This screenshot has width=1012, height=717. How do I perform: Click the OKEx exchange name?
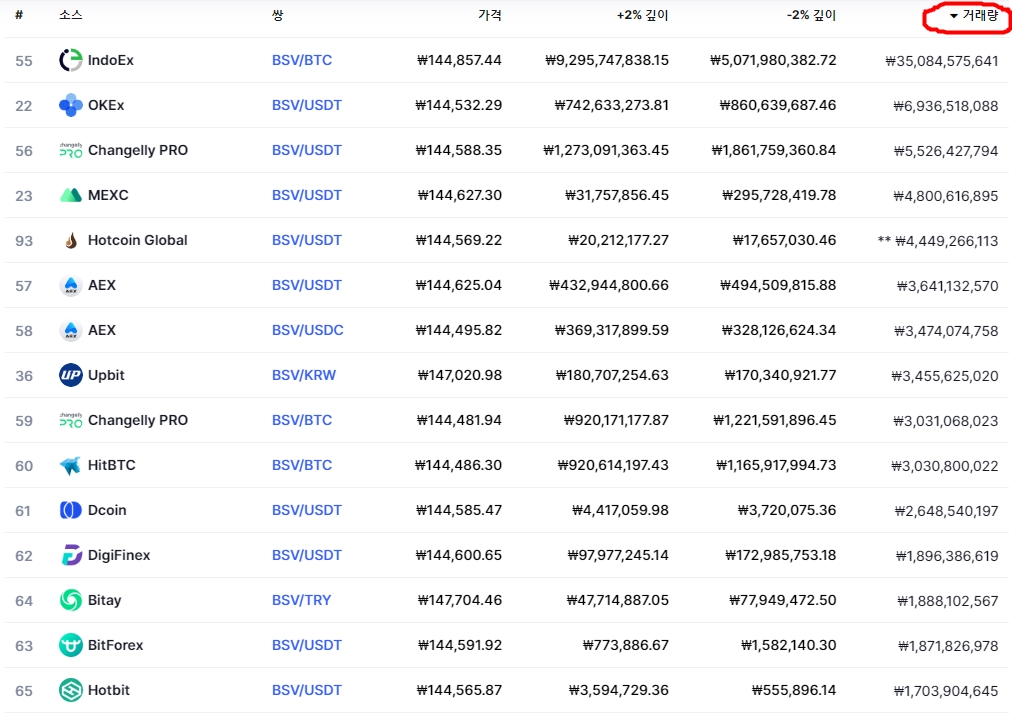[106, 105]
